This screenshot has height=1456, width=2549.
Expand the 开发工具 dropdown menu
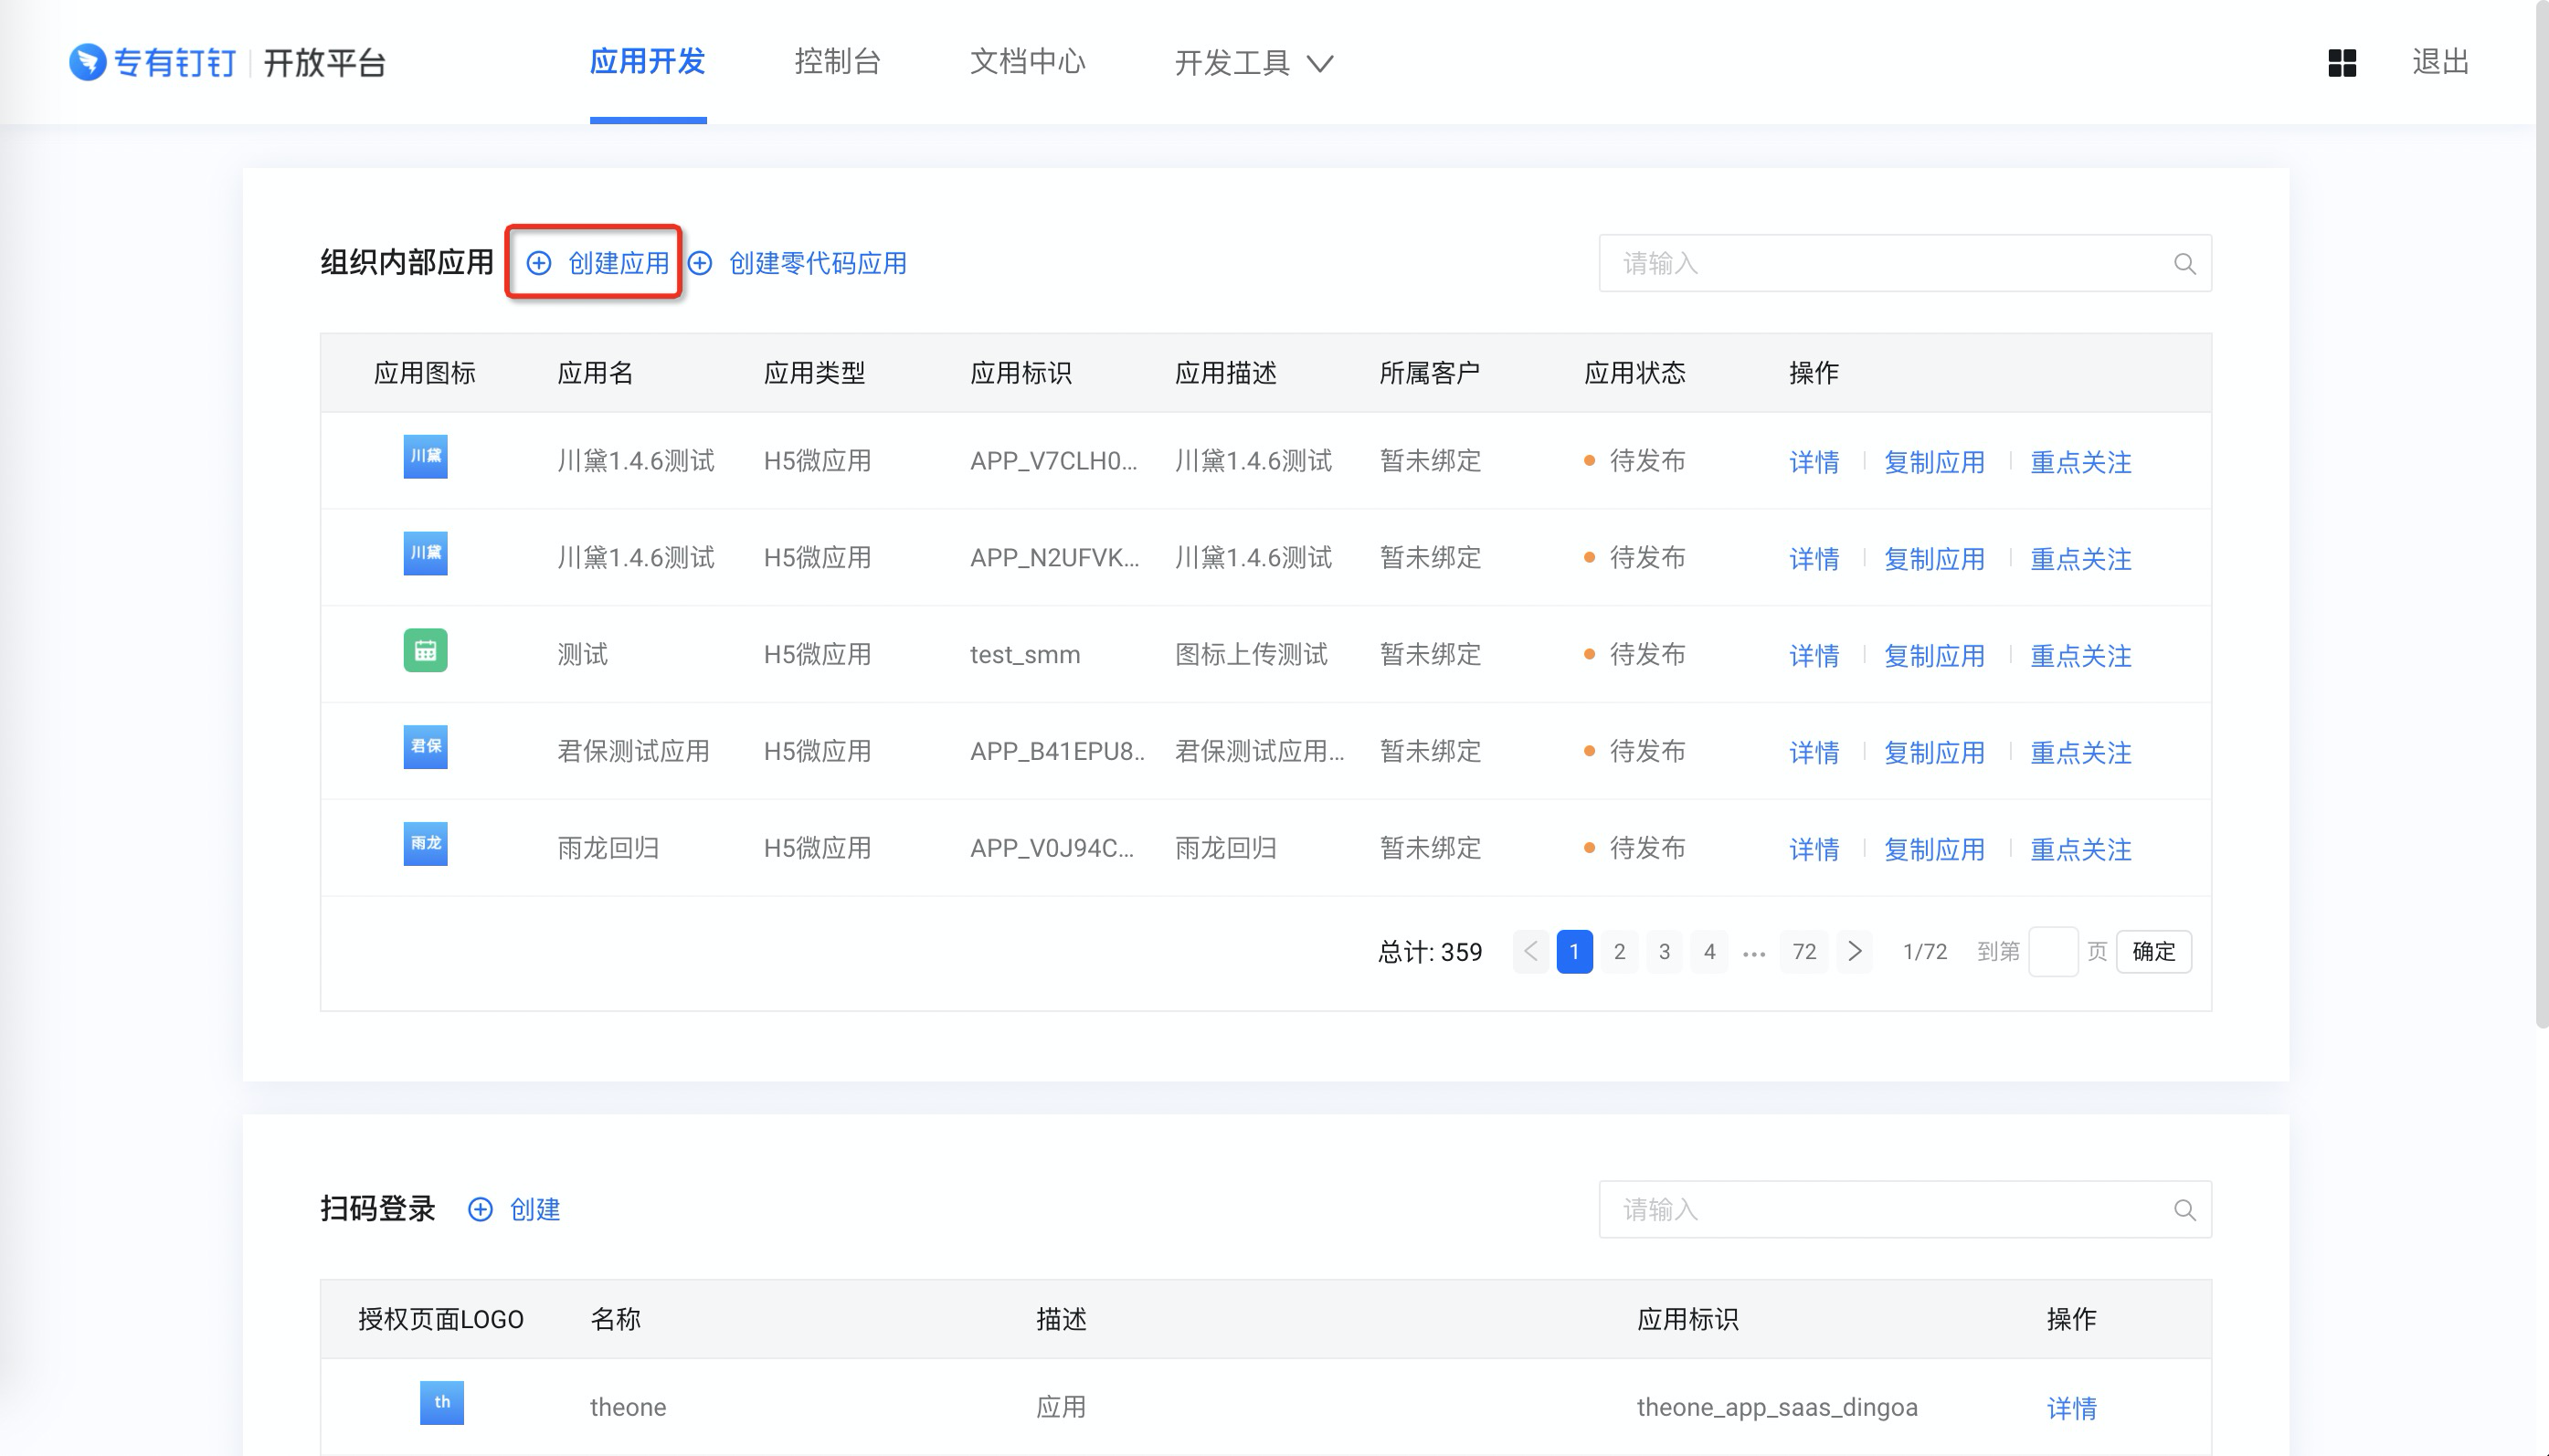coord(1253,63)
